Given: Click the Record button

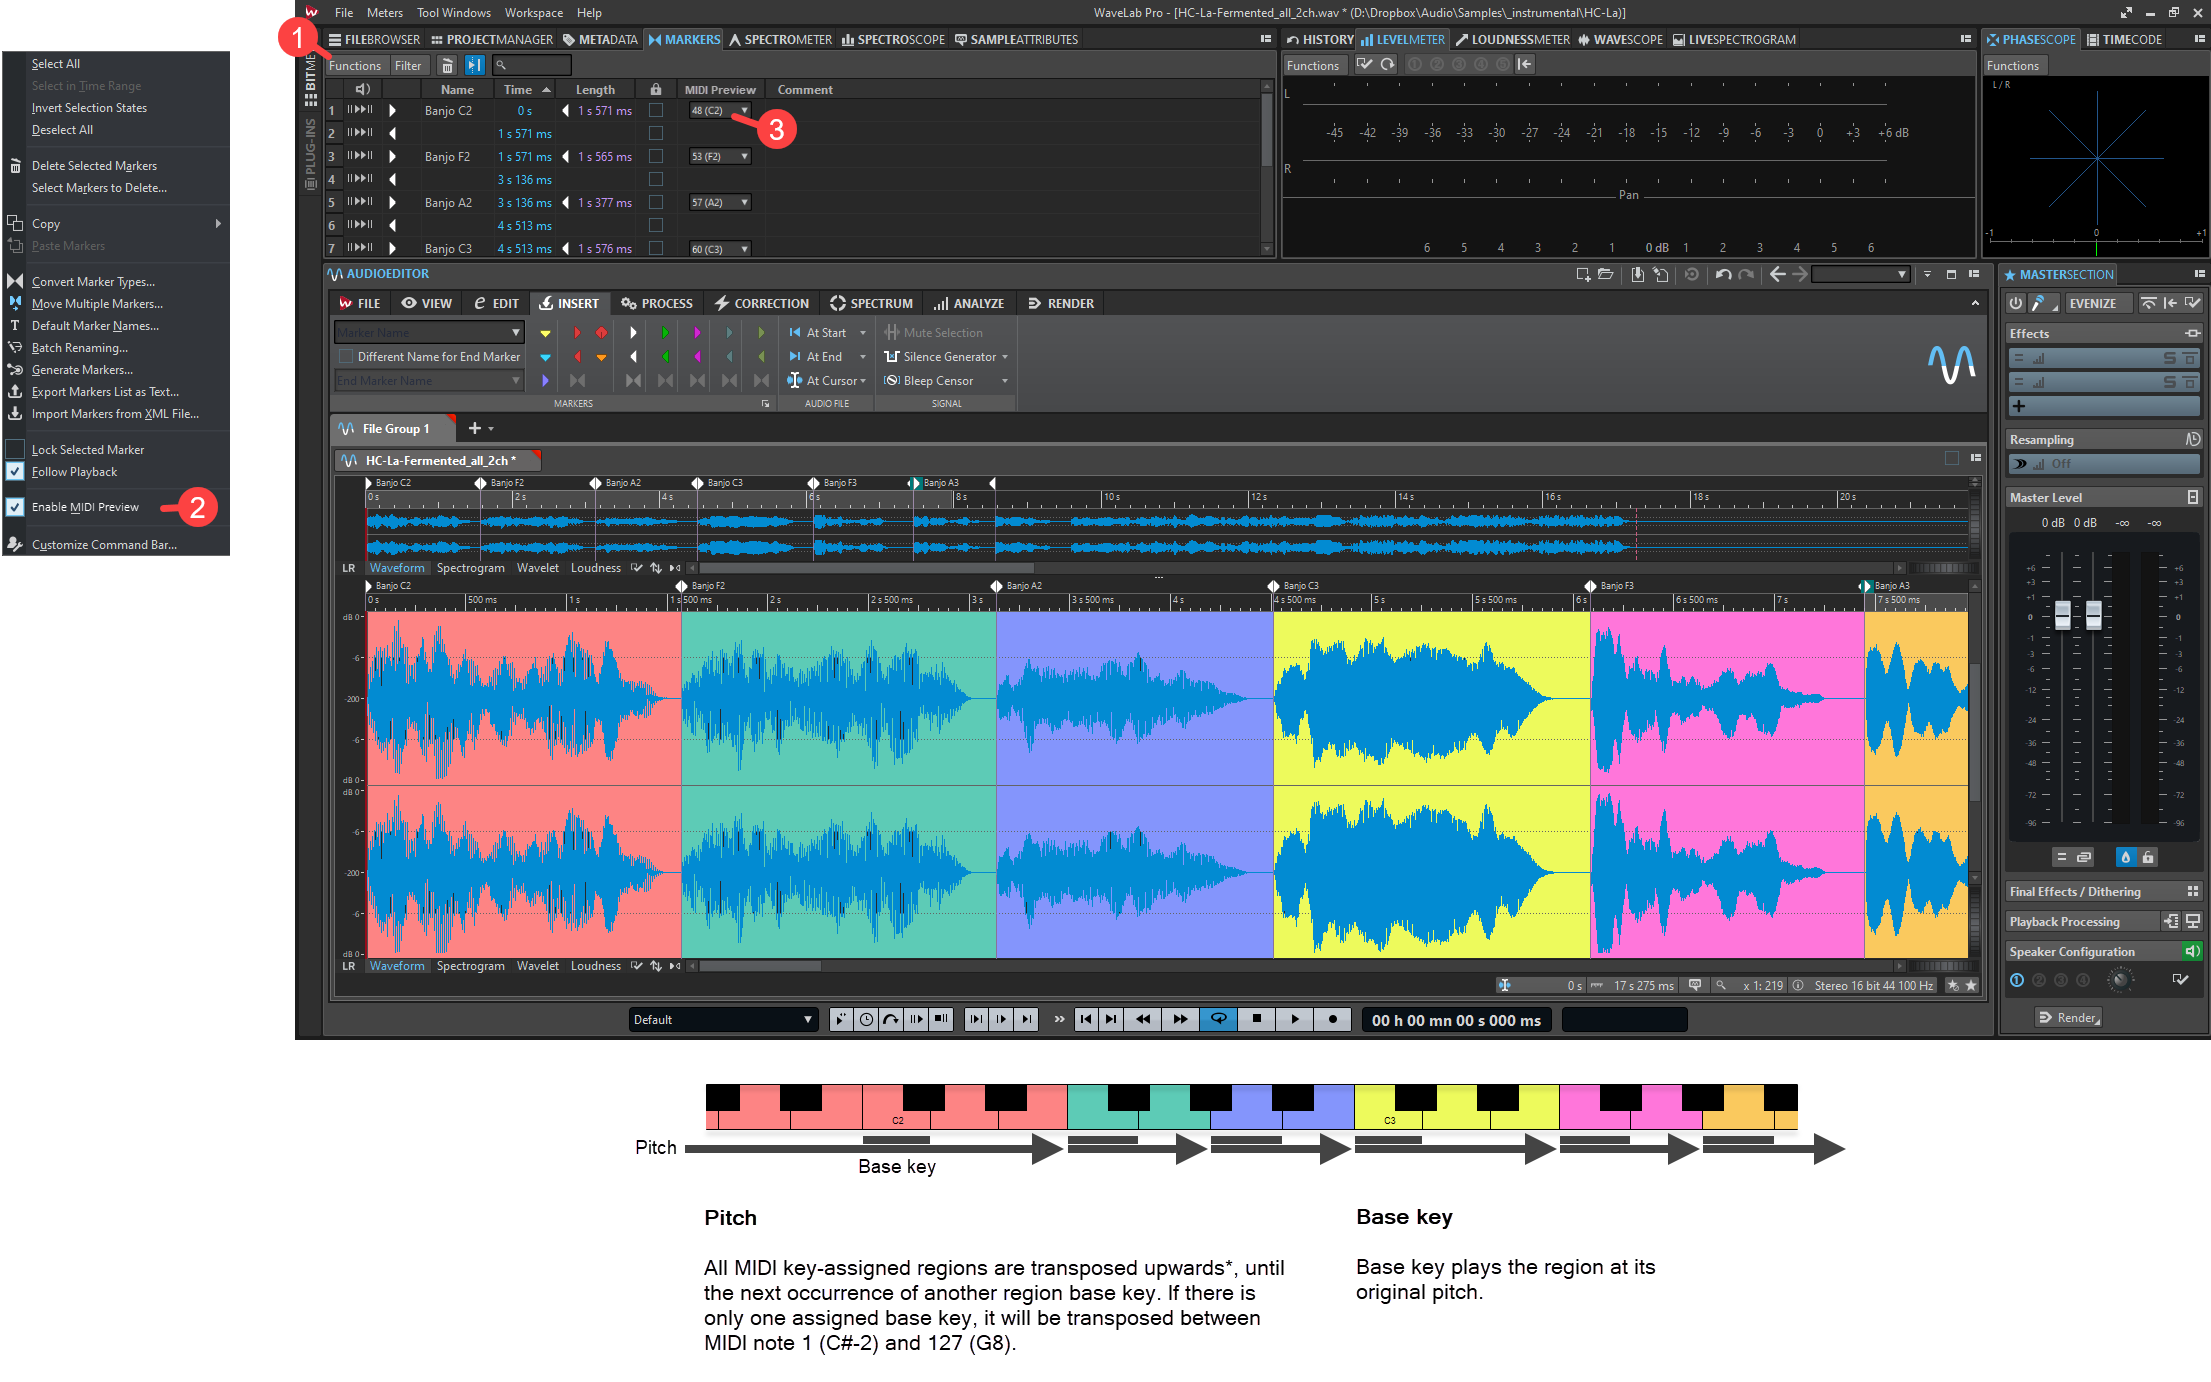Looking at the screenshot, I should [x=1332, y=1019].
